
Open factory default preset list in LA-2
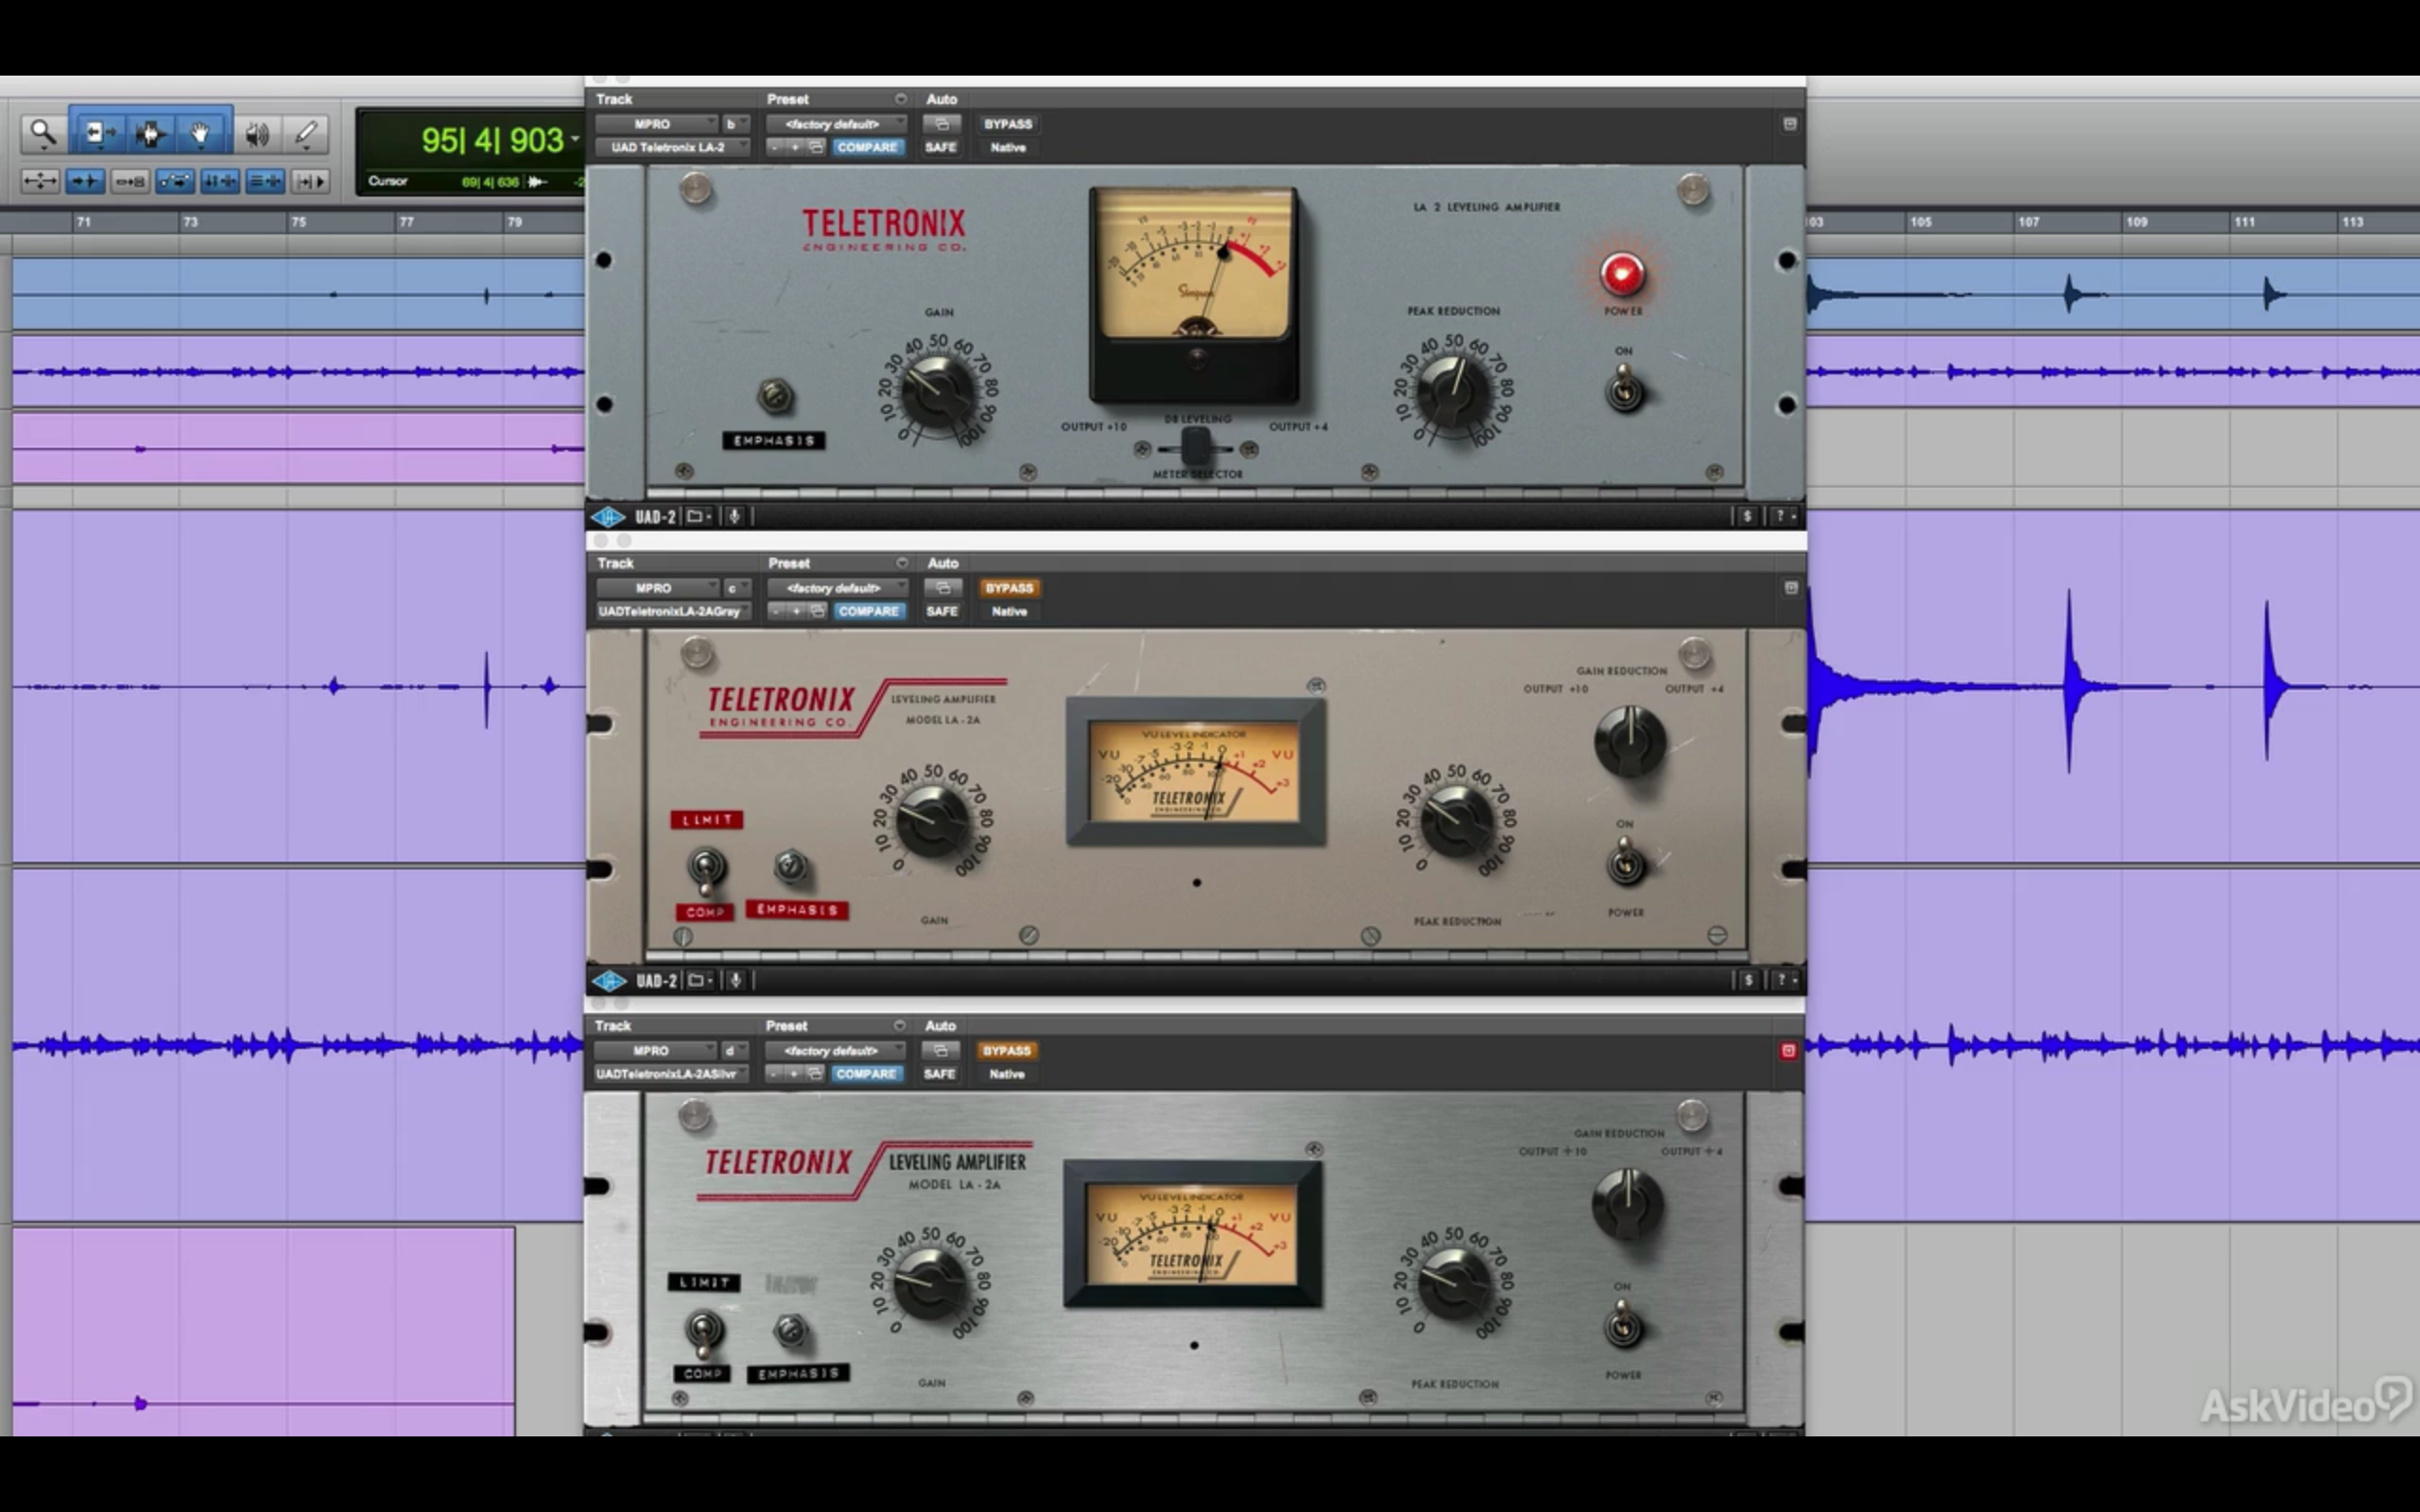point(836,124)
